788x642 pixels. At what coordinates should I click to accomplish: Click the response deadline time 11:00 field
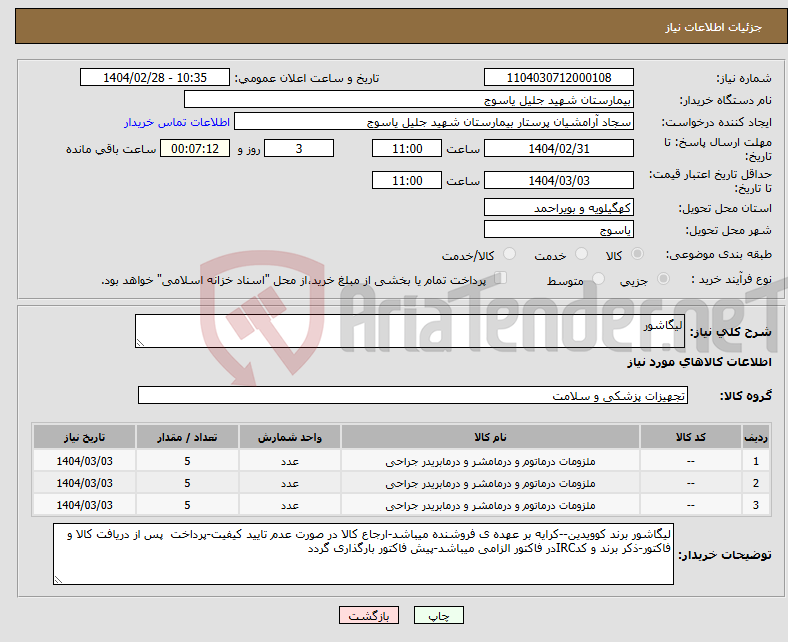tap(407, 148)
